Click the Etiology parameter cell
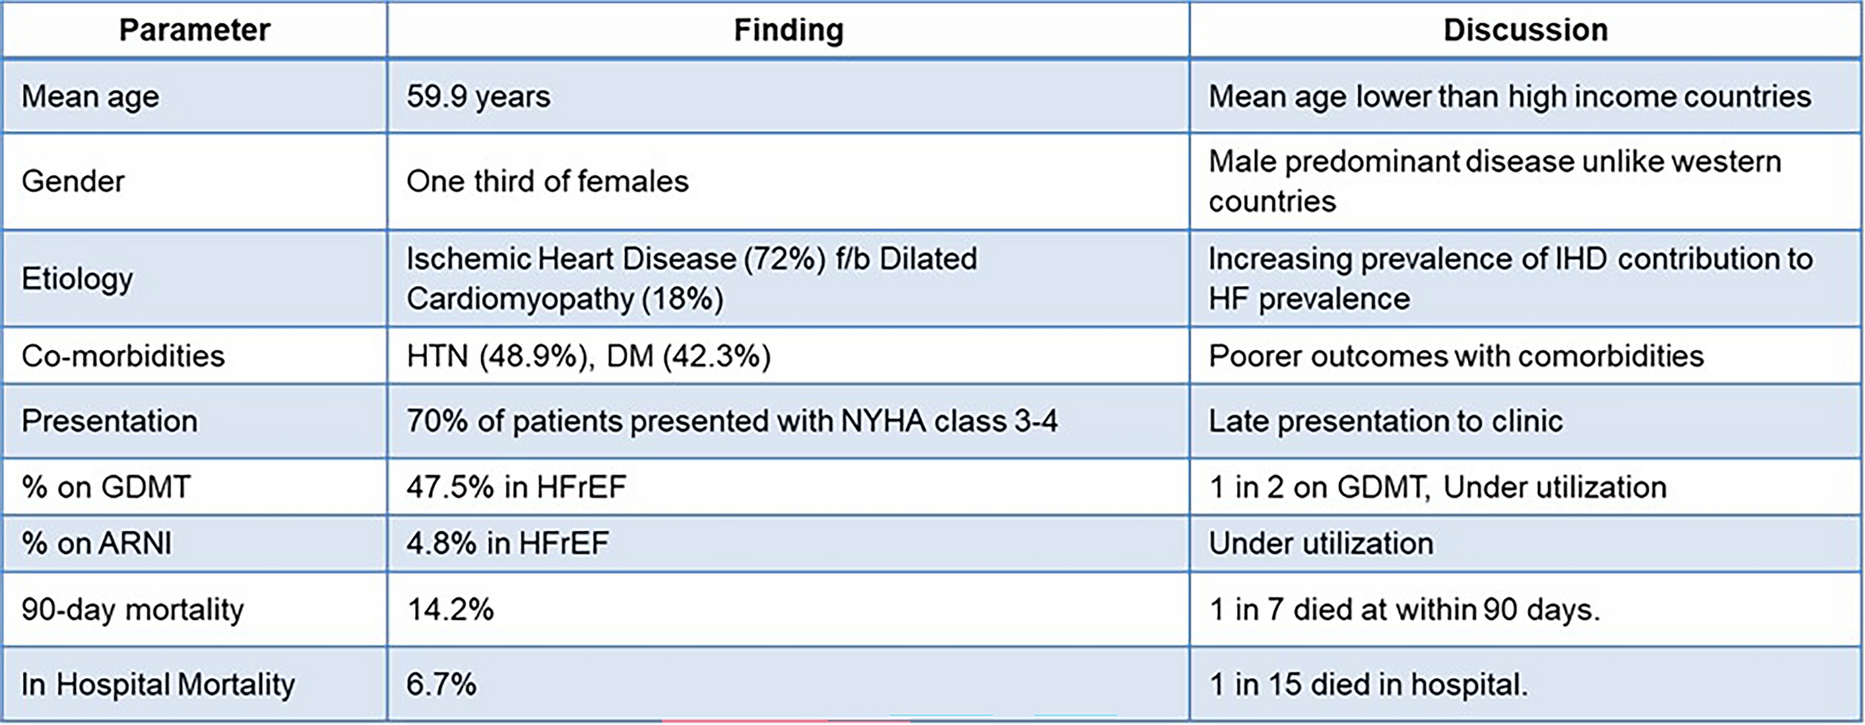 click(x=77, y=278)
